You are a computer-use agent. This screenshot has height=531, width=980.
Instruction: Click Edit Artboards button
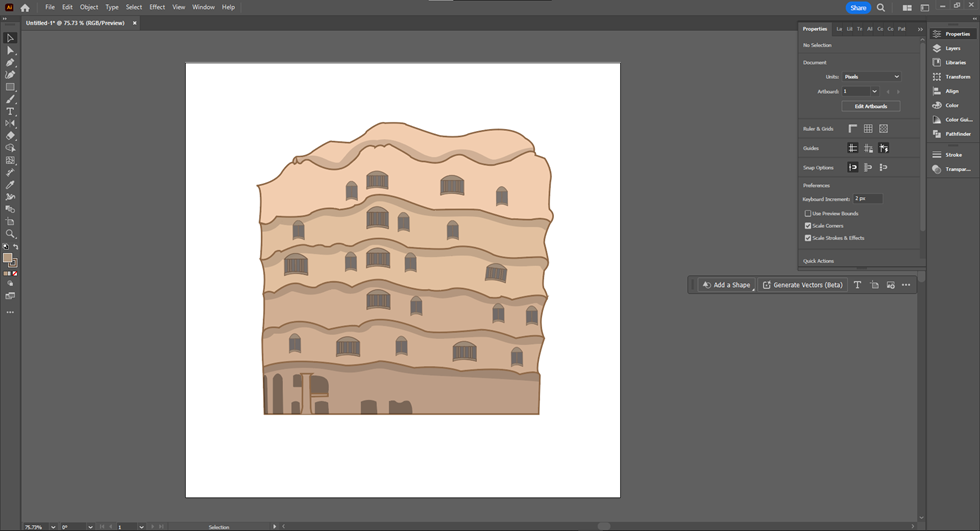(871, 106)
